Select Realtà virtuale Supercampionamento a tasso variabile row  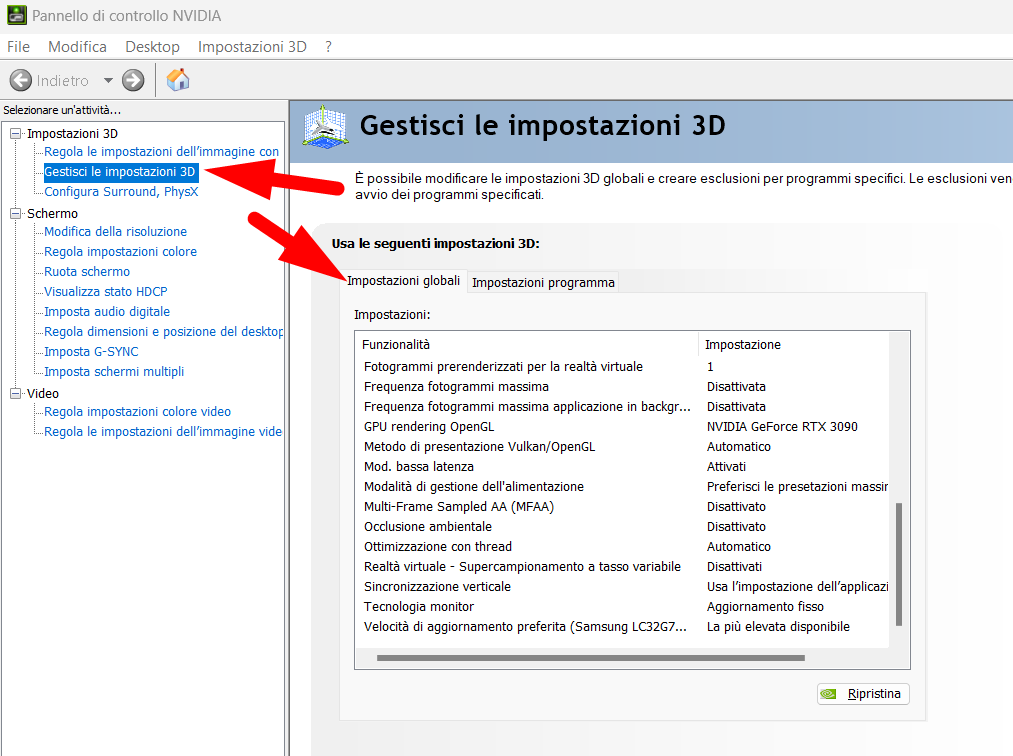coord(622,567)
